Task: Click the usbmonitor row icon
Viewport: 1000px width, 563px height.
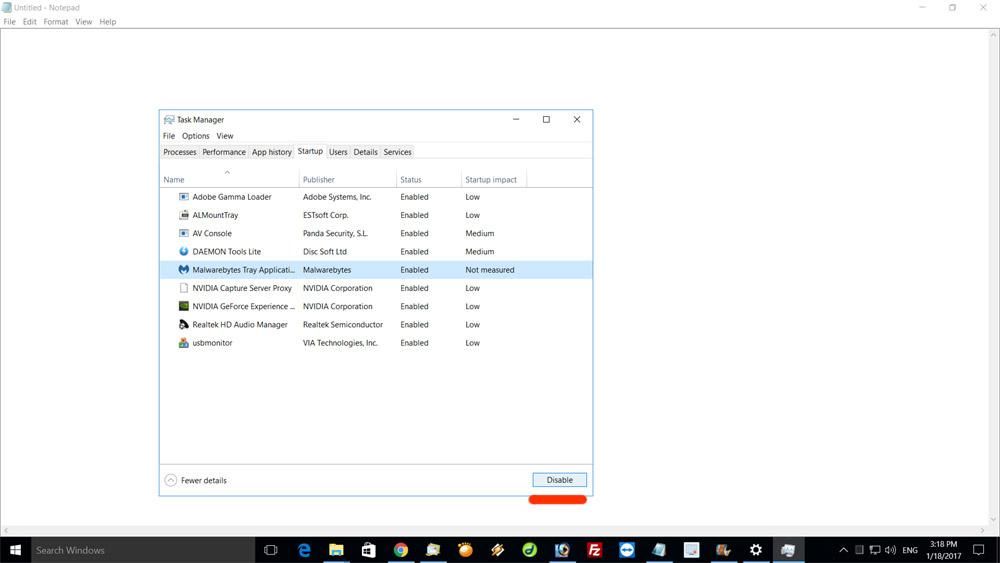Action: point(184,343)
